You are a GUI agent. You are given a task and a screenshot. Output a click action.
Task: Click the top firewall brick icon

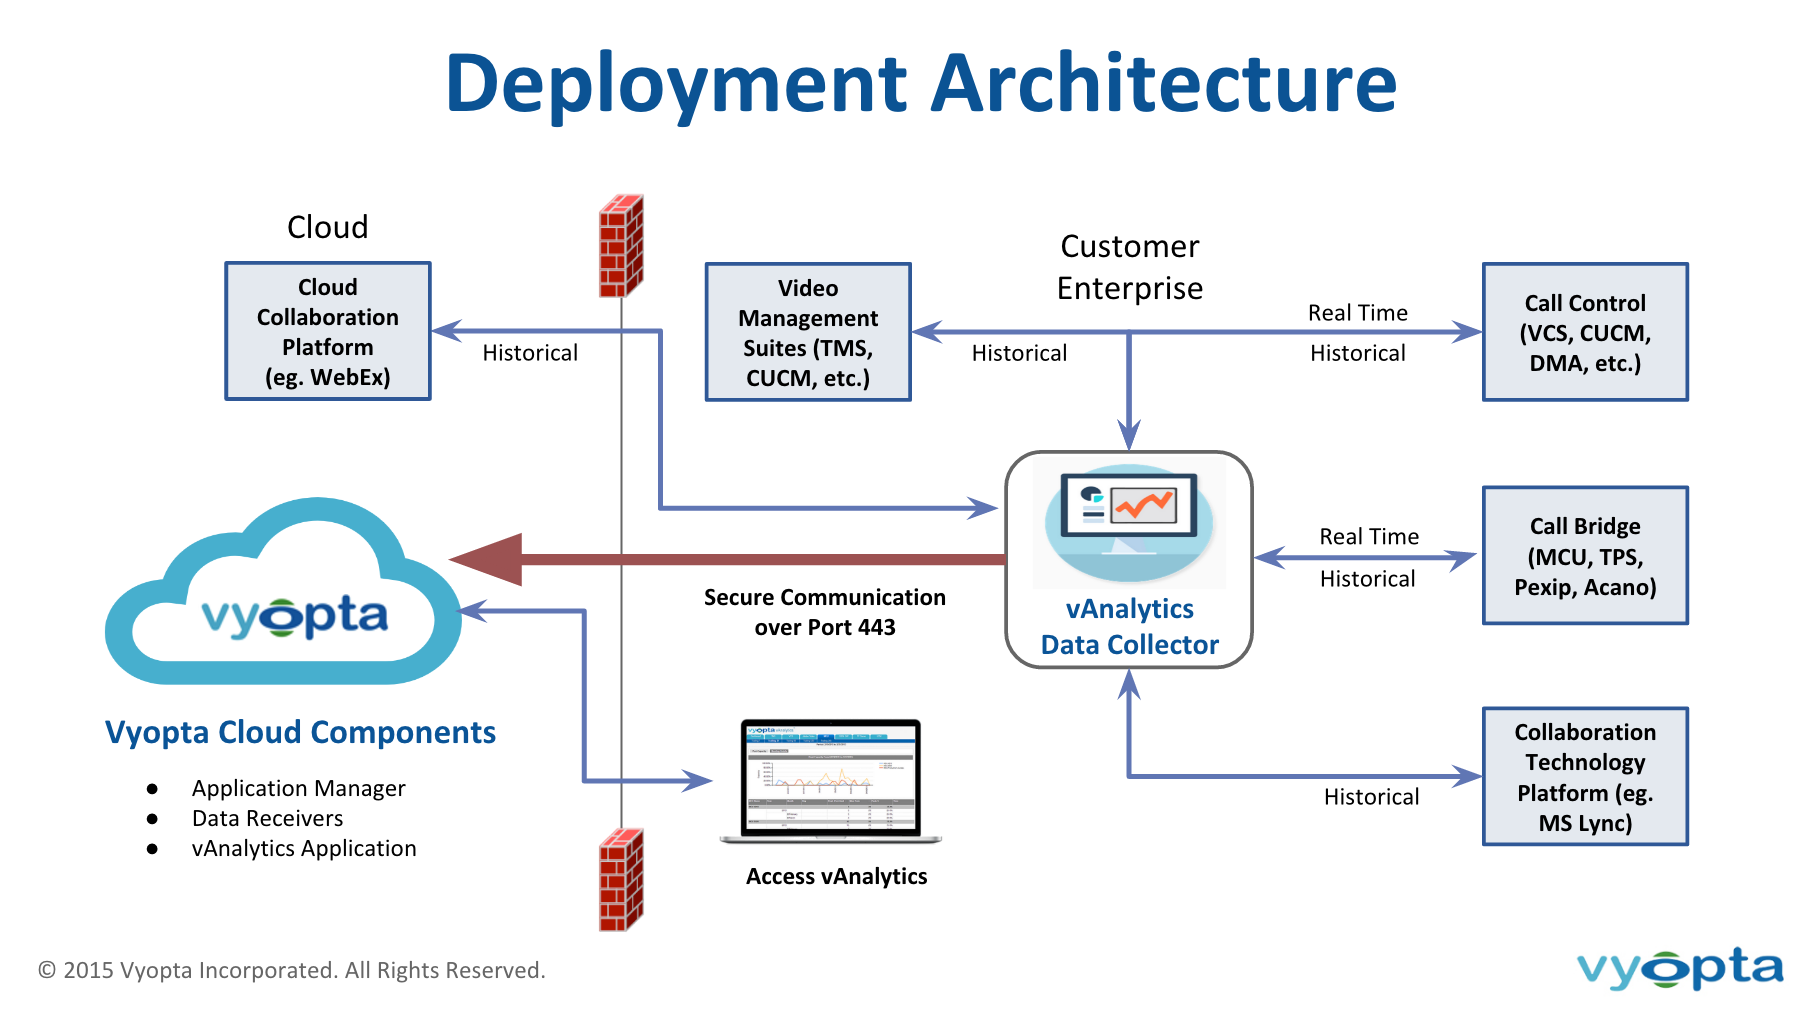click(621, 246)
